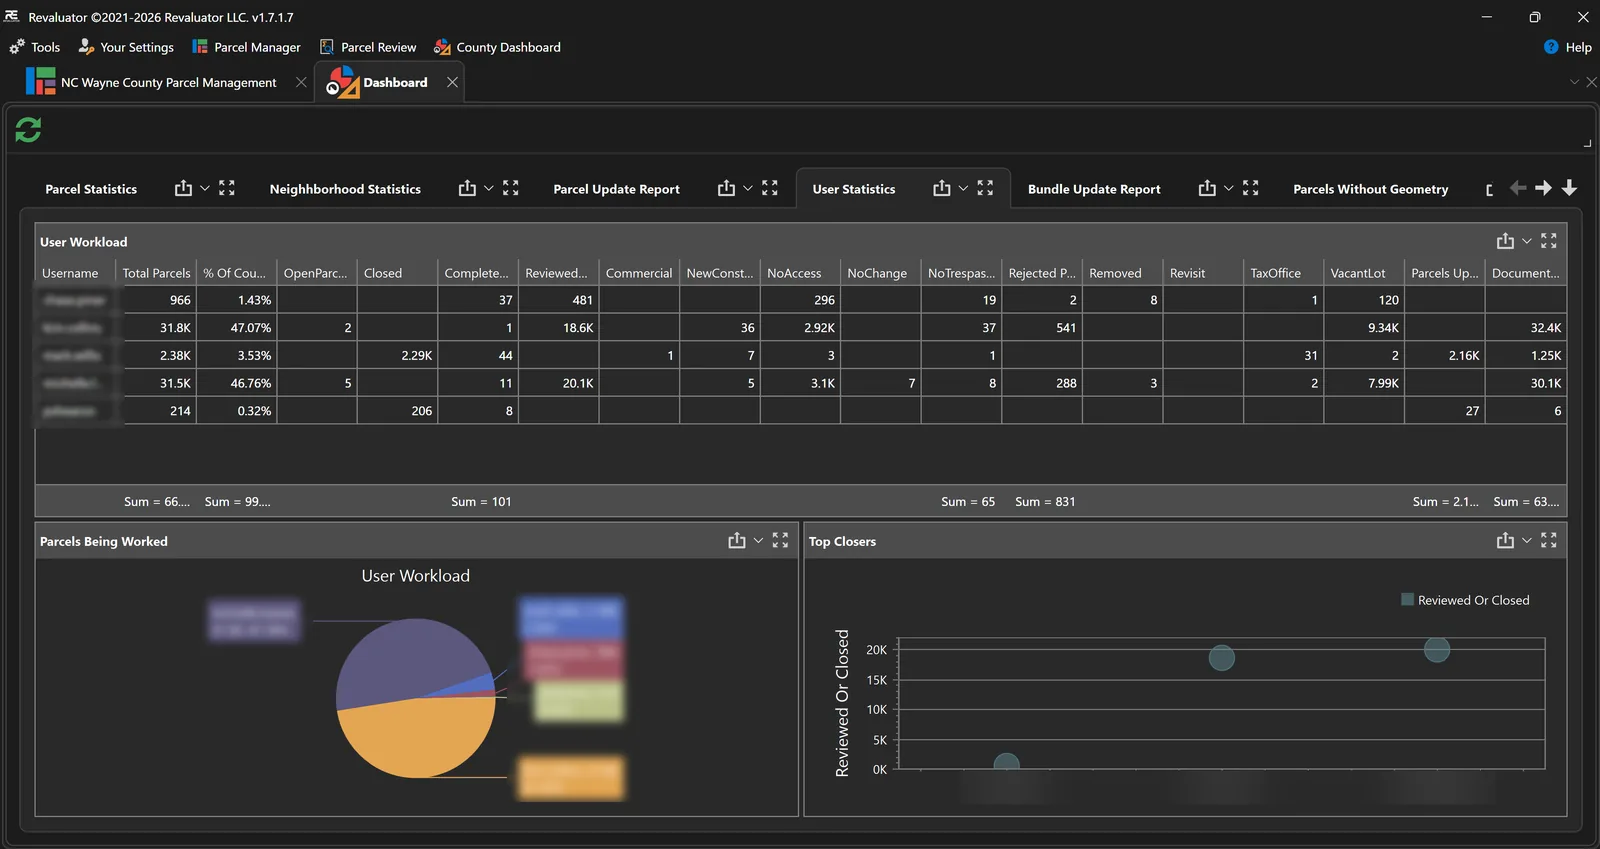Select the lowest bubble in Top Closers chart

coord(1006,763)
